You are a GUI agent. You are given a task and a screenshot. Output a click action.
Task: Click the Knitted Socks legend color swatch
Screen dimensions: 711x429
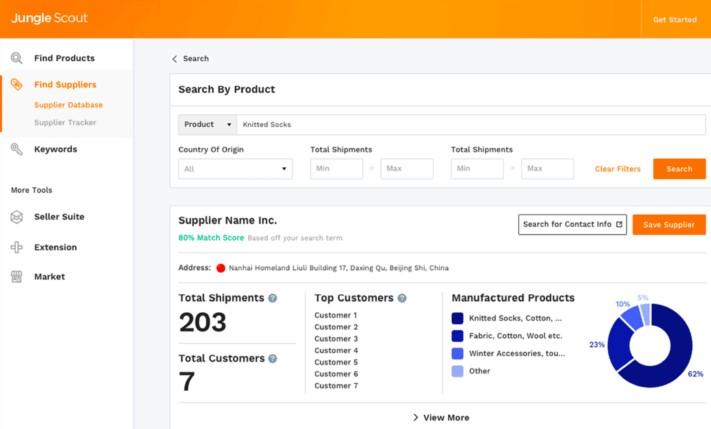tap(458, 318)
